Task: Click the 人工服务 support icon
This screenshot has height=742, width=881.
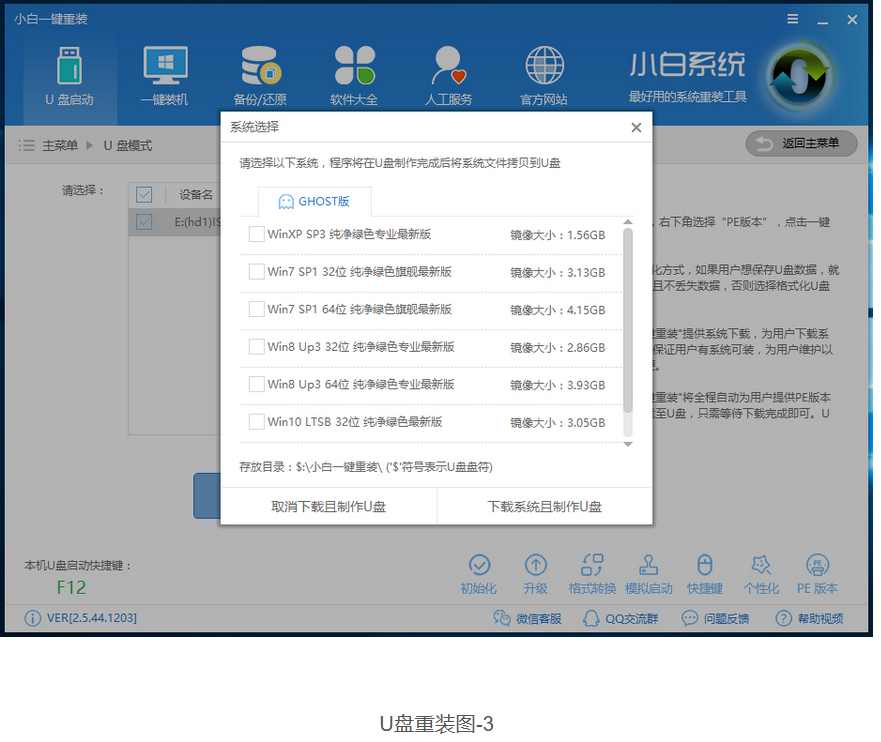Action: click(x=448, y=66)
